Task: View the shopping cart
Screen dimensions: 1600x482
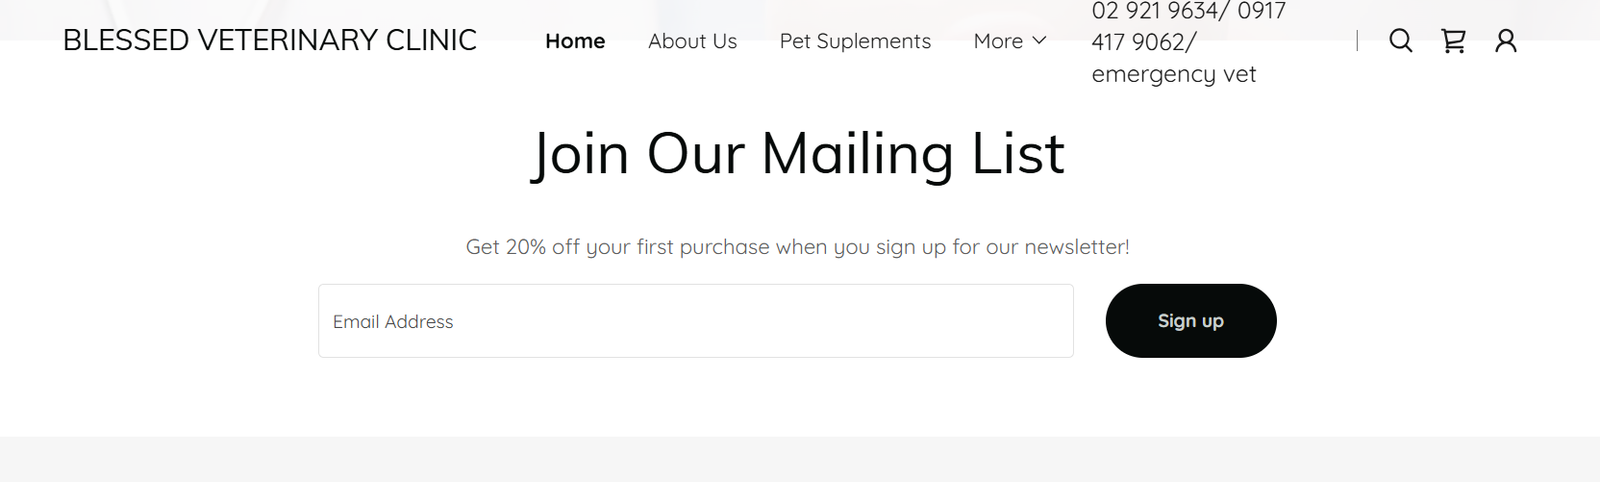Action: coord(1453,41)
